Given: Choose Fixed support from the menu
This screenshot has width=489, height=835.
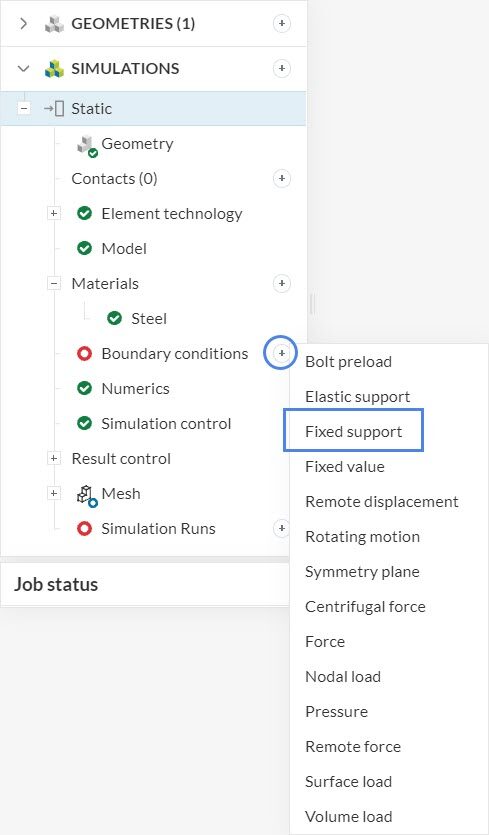Looking at the screenshot, I should [x=354, y=431].
